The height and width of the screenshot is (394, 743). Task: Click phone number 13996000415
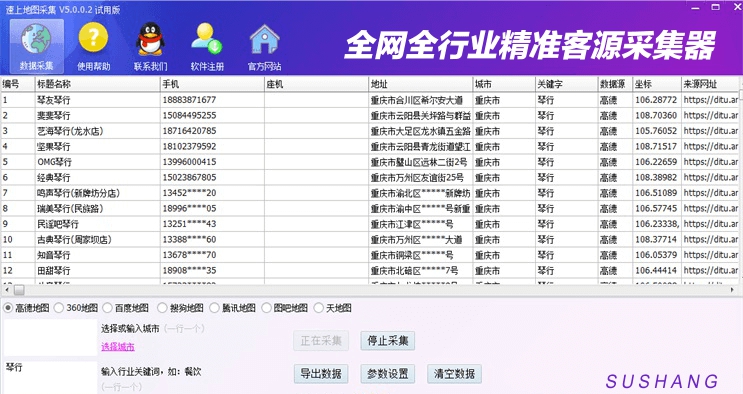189,162
